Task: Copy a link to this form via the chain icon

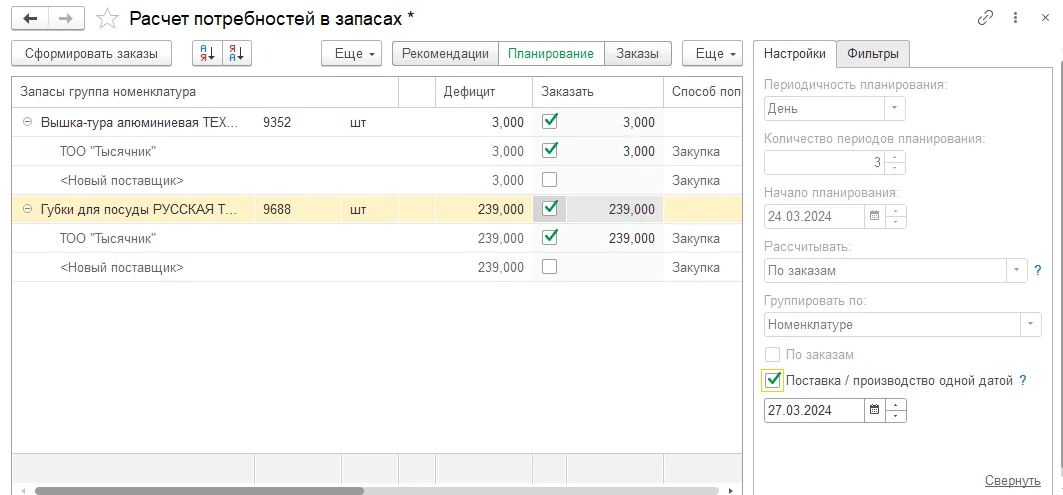Action: point(985,18)
